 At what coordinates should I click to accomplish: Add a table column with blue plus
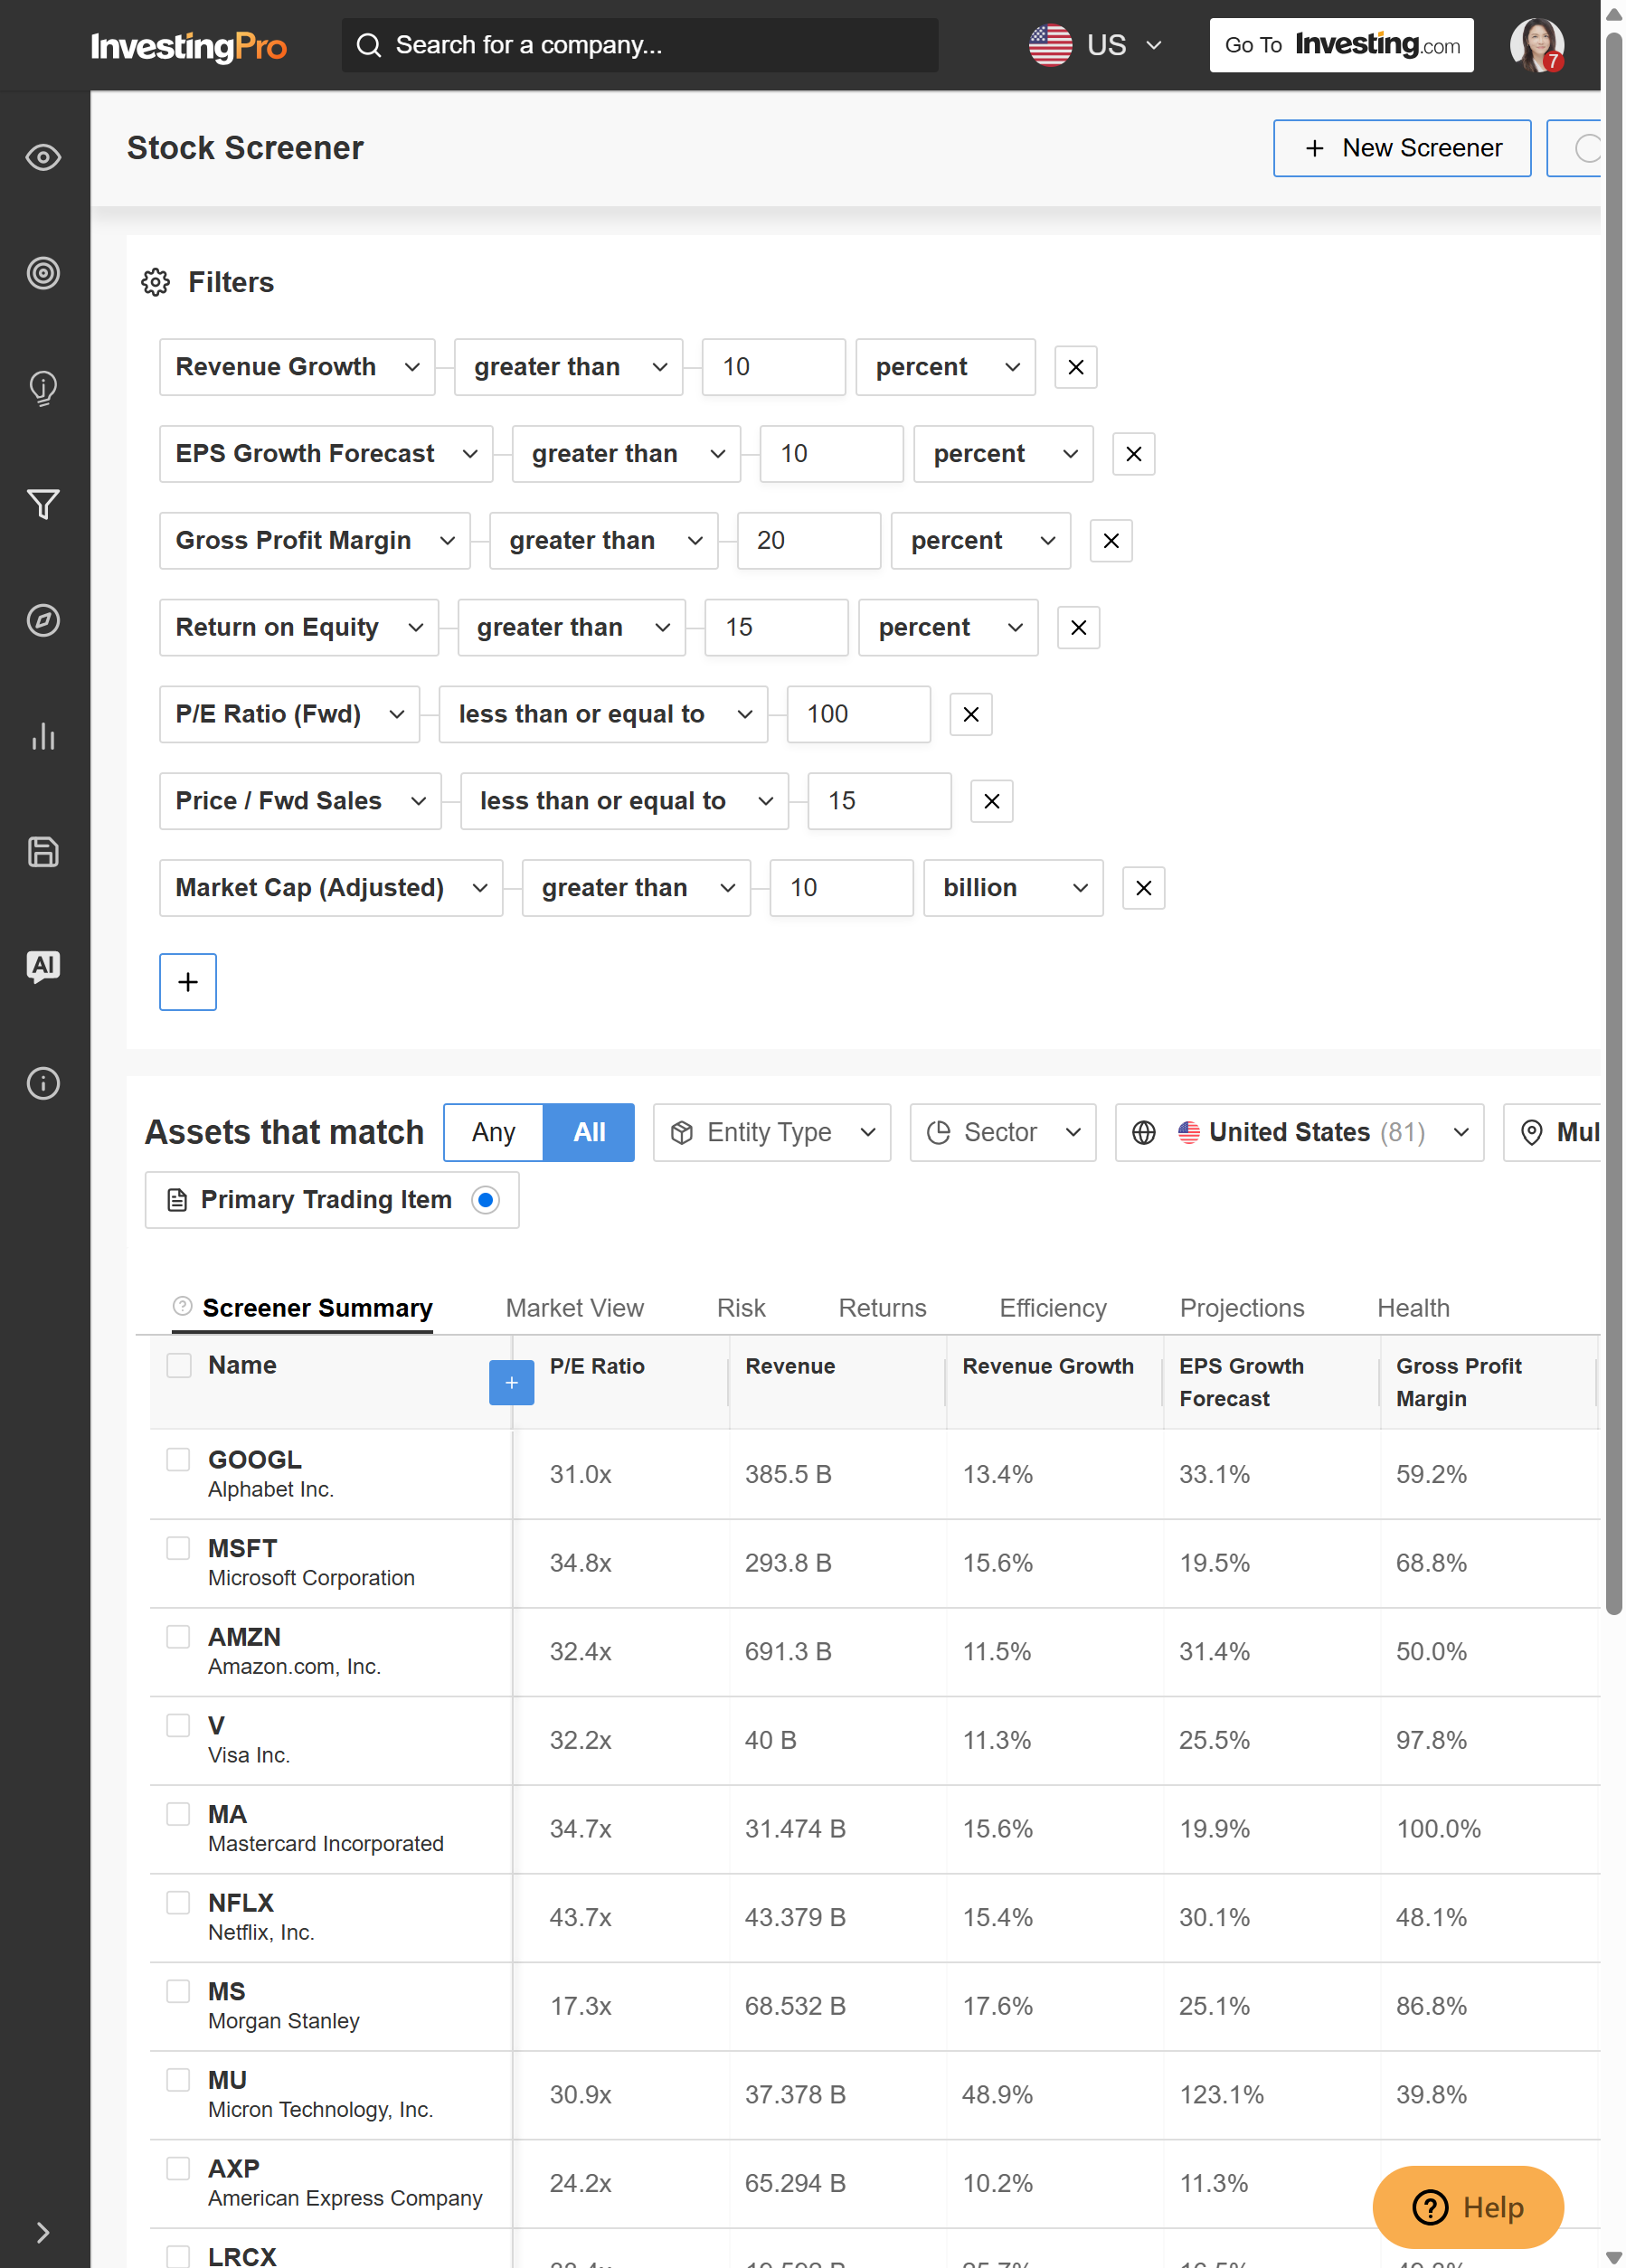click(511, 1383)
